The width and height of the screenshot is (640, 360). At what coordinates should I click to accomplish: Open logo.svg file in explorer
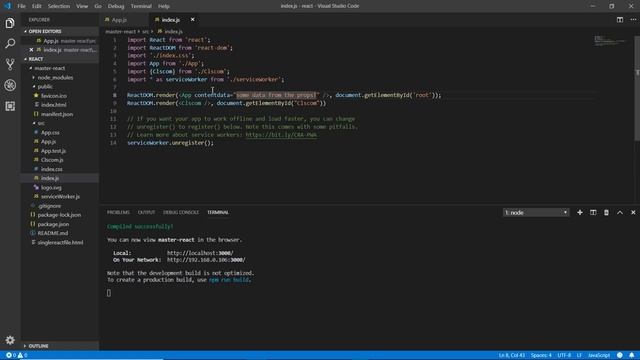pyautogui.click(x=51, y=187)
